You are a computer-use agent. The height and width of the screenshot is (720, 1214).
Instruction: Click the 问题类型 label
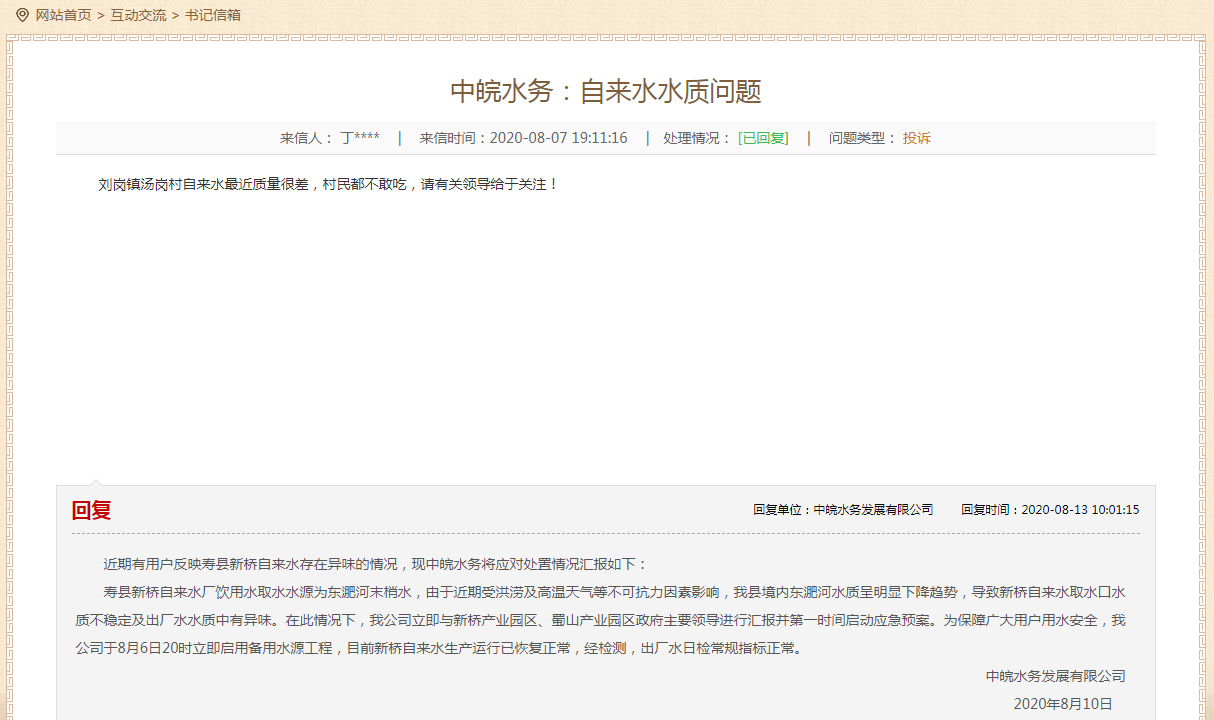pos(862,138)
